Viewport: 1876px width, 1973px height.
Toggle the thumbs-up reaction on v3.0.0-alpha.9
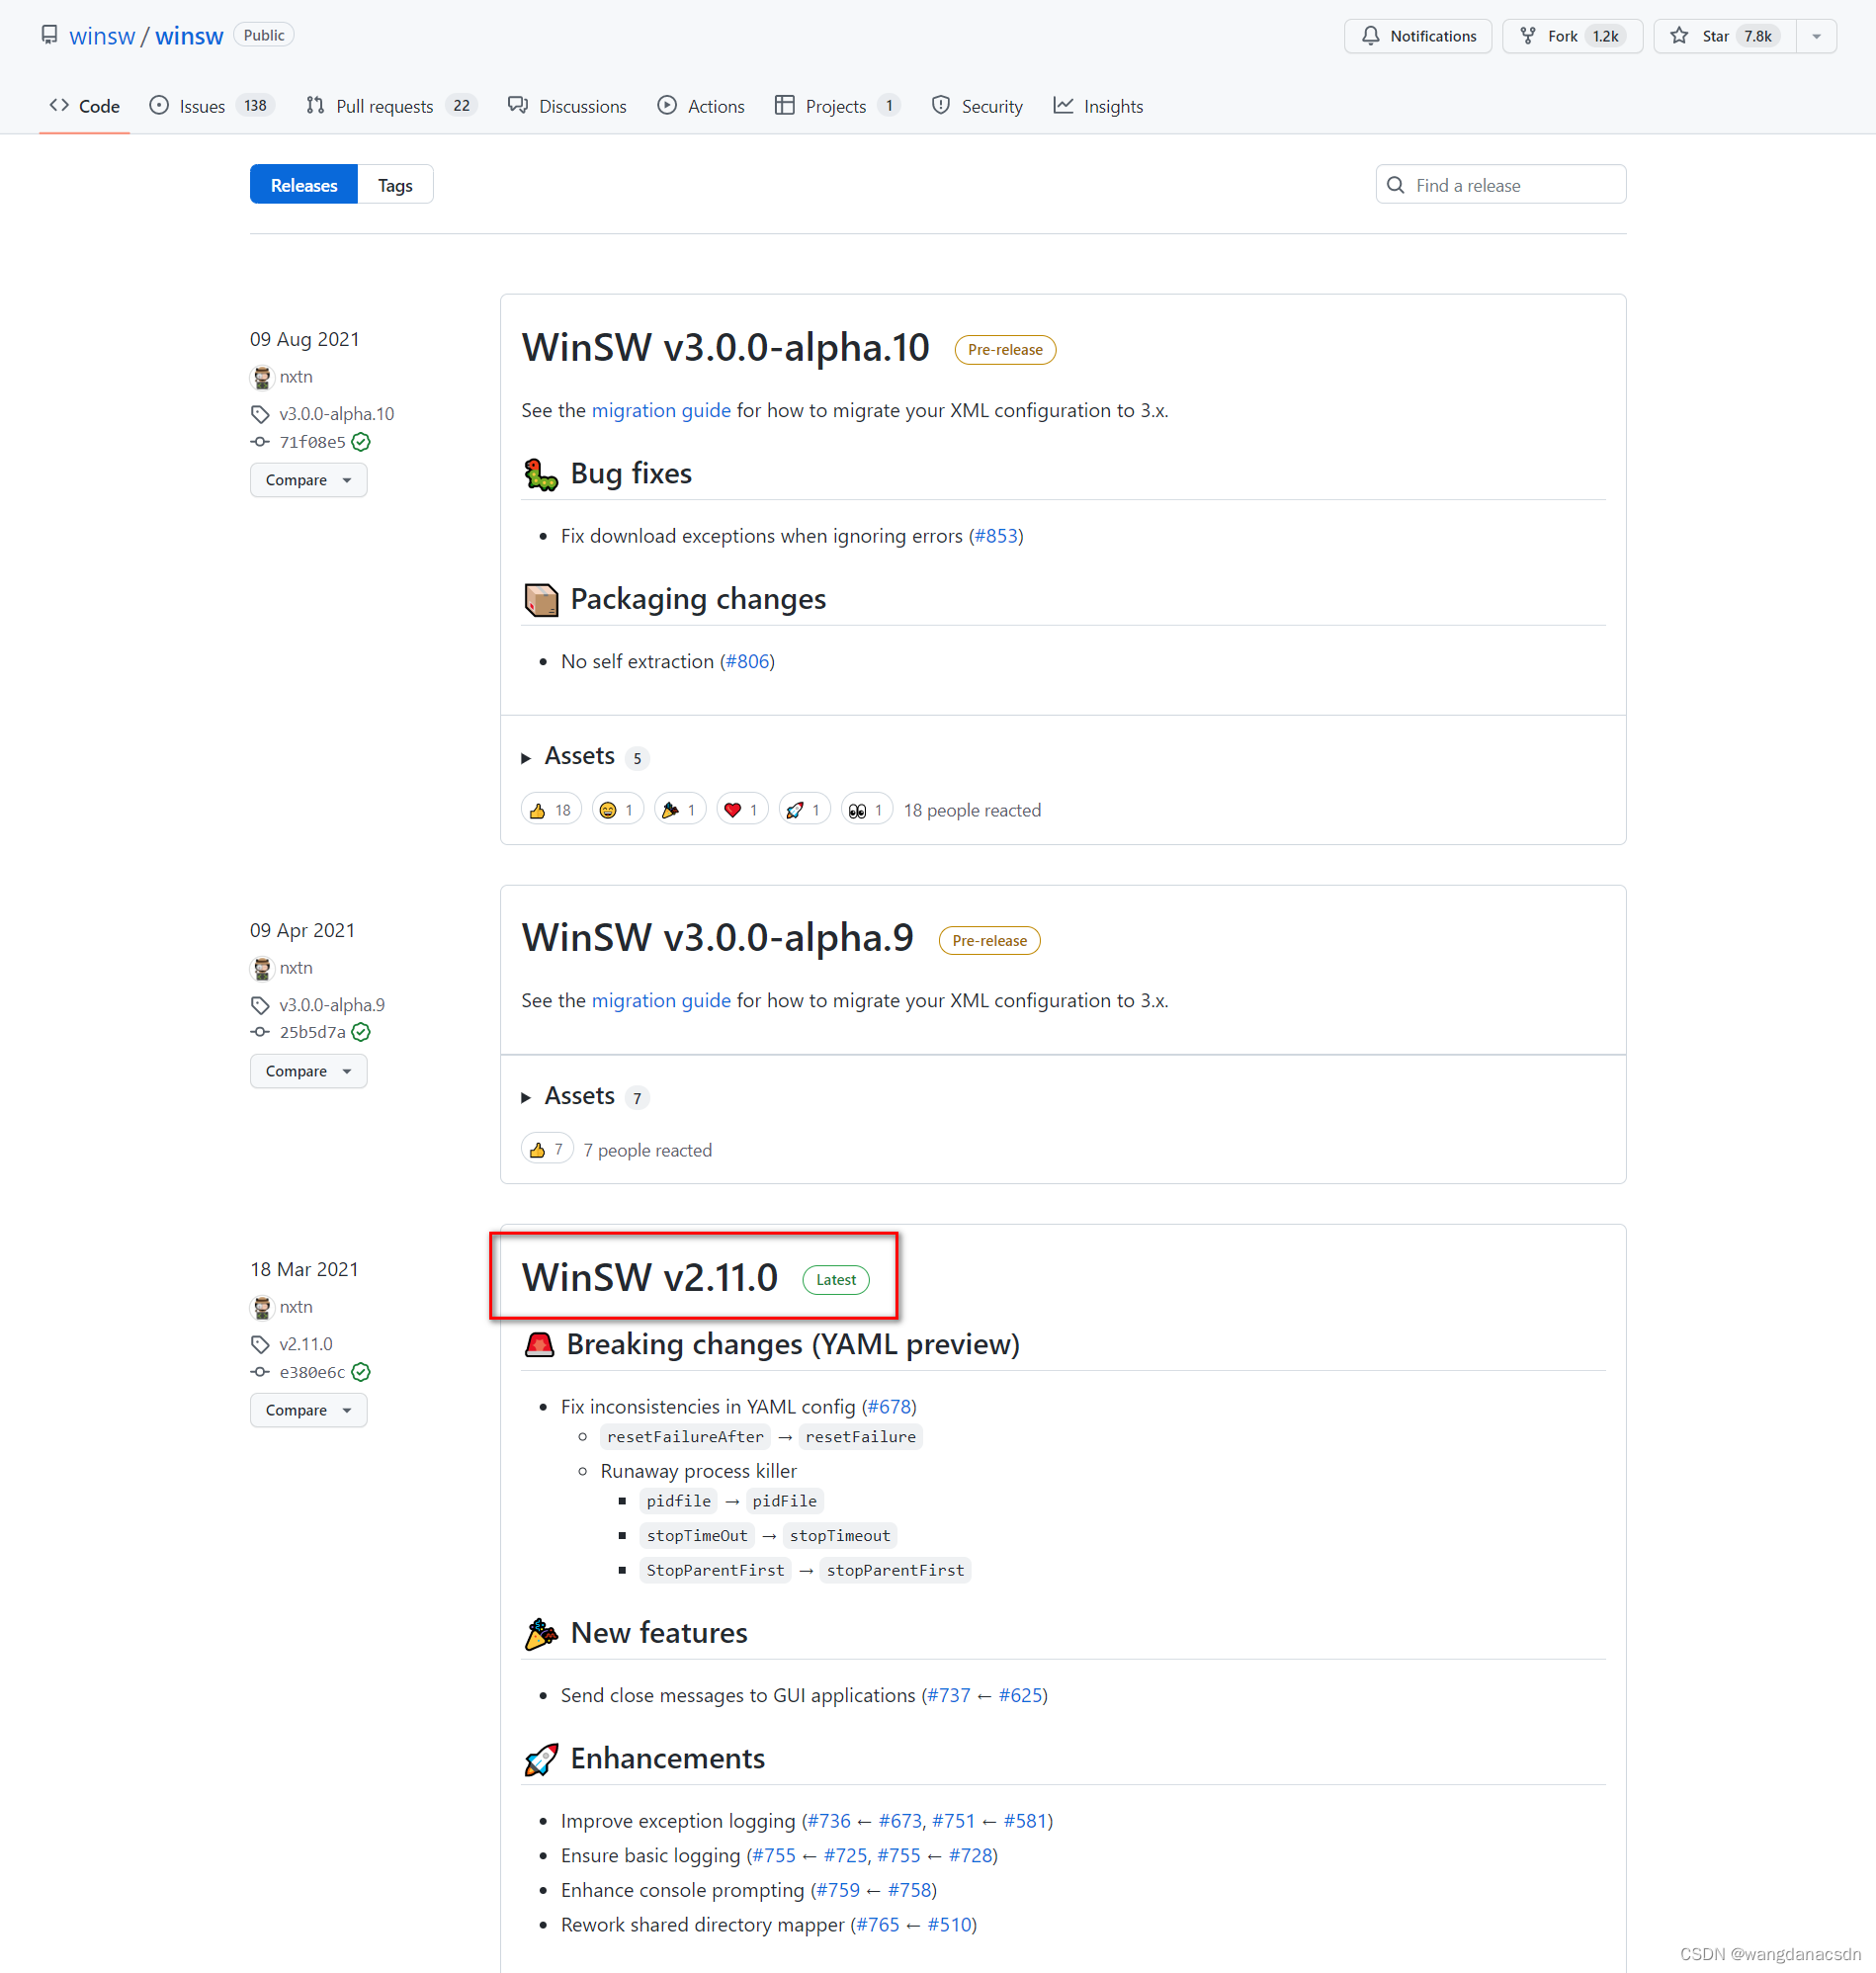(547, 1148)
